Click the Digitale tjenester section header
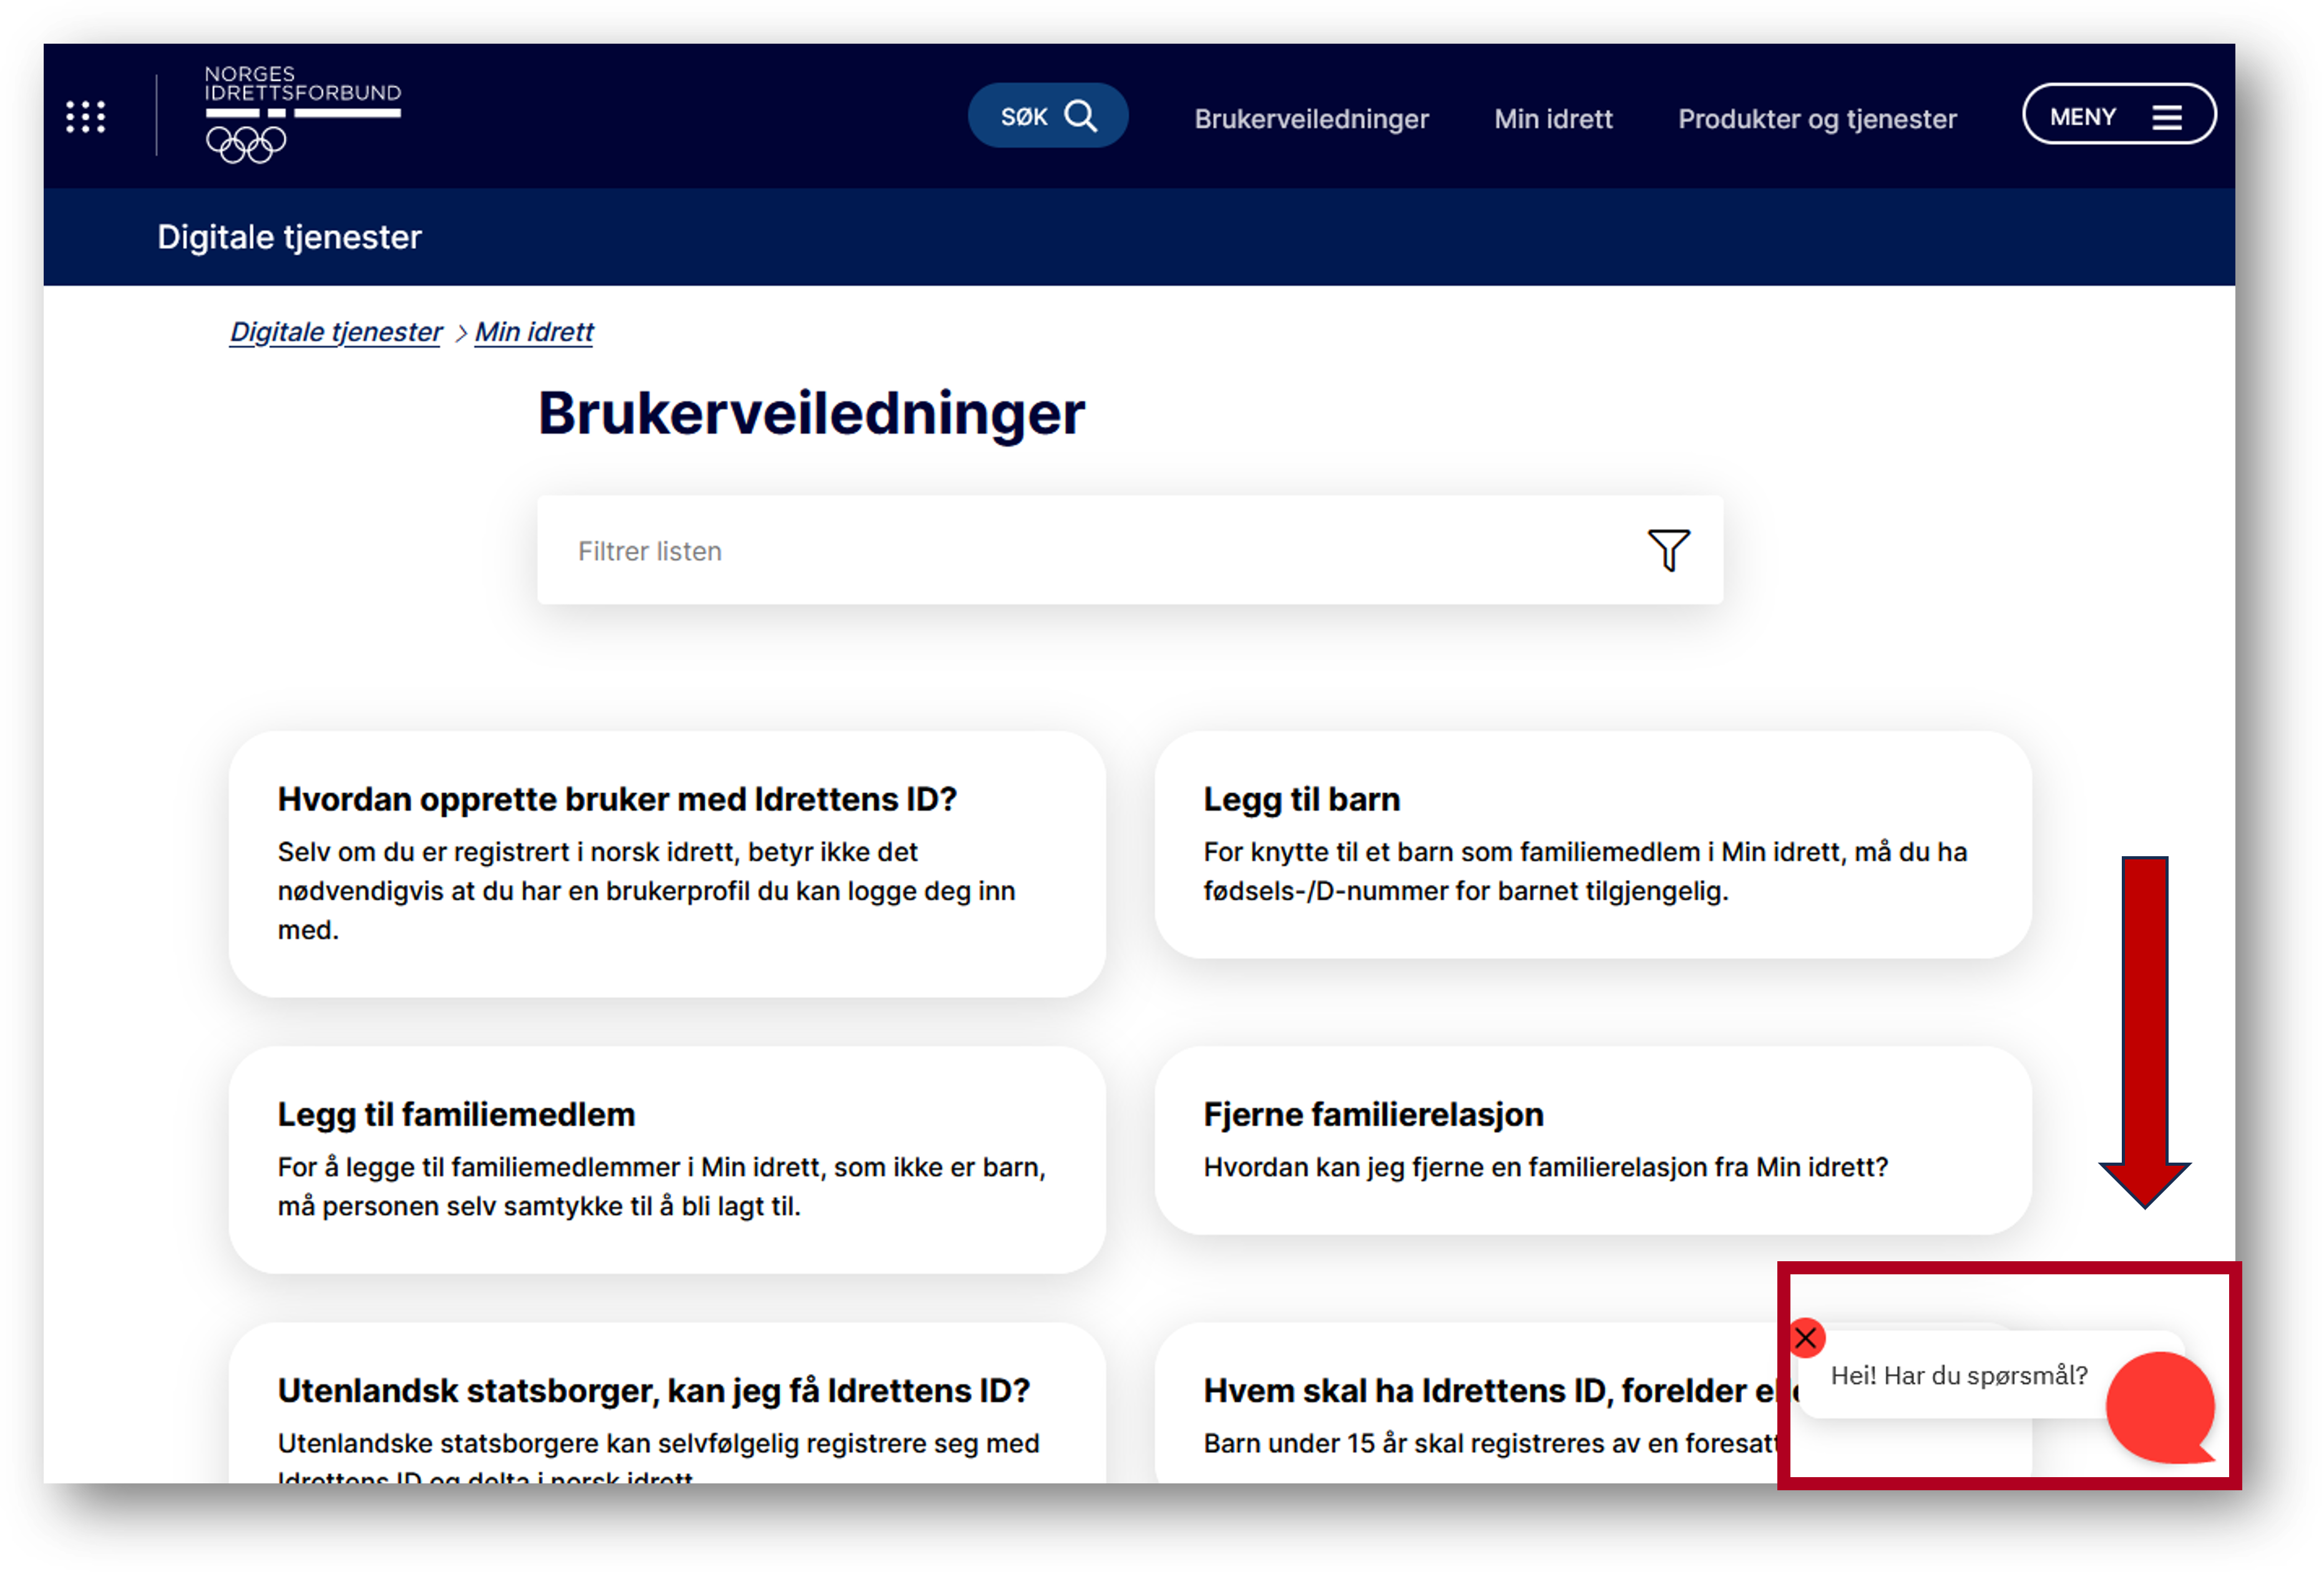2324x1572 pixels. pos(289,237)
